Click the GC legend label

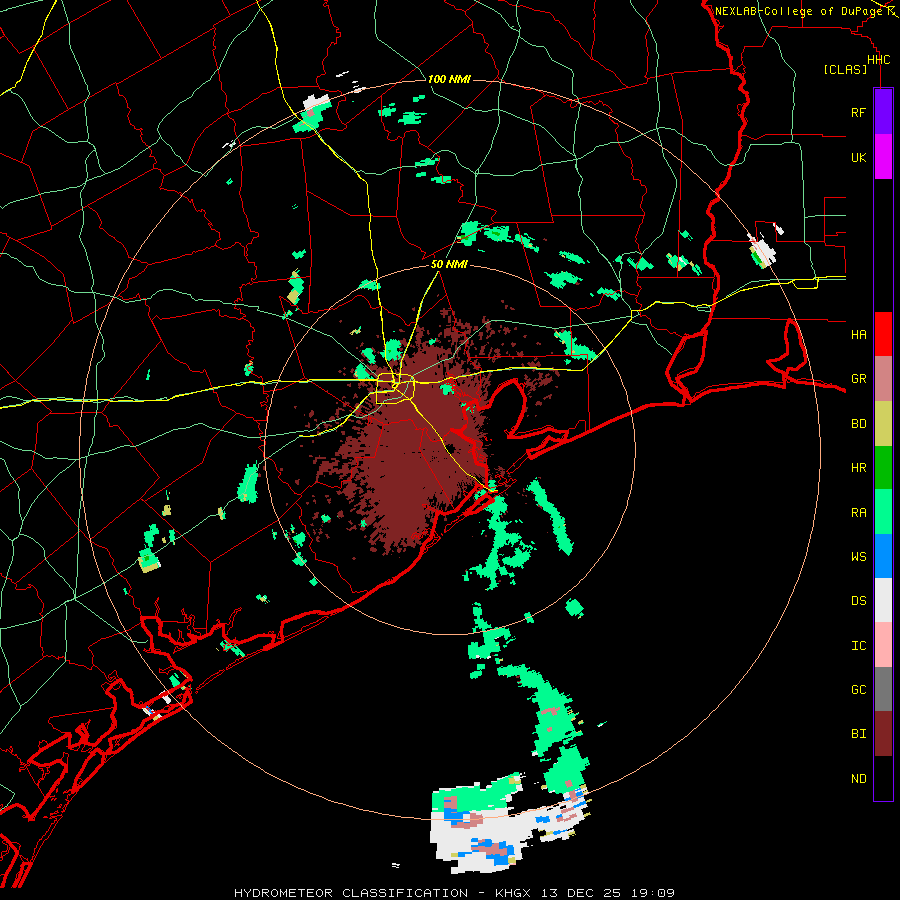pos(858,690)
